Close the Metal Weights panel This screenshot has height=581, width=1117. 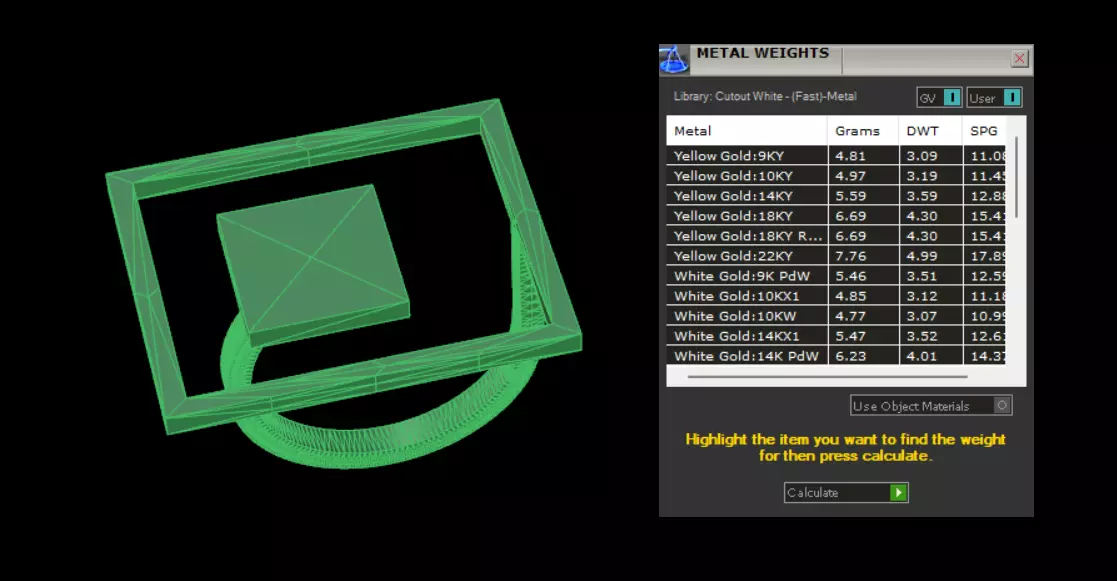click(1019, 58)
